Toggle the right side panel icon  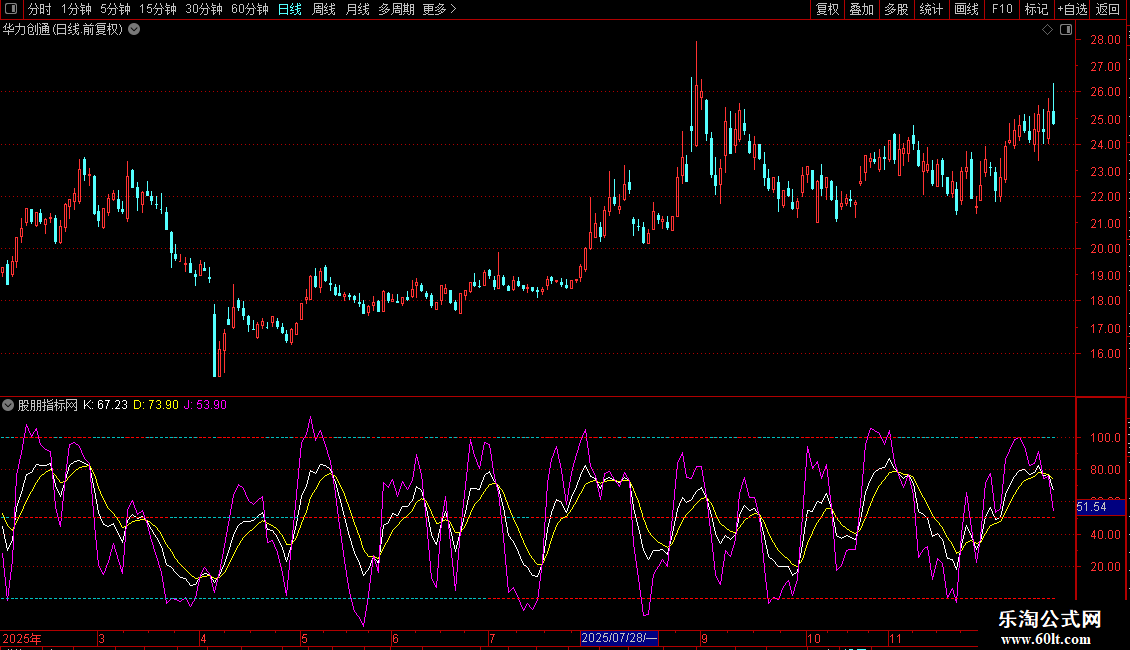1065,30
